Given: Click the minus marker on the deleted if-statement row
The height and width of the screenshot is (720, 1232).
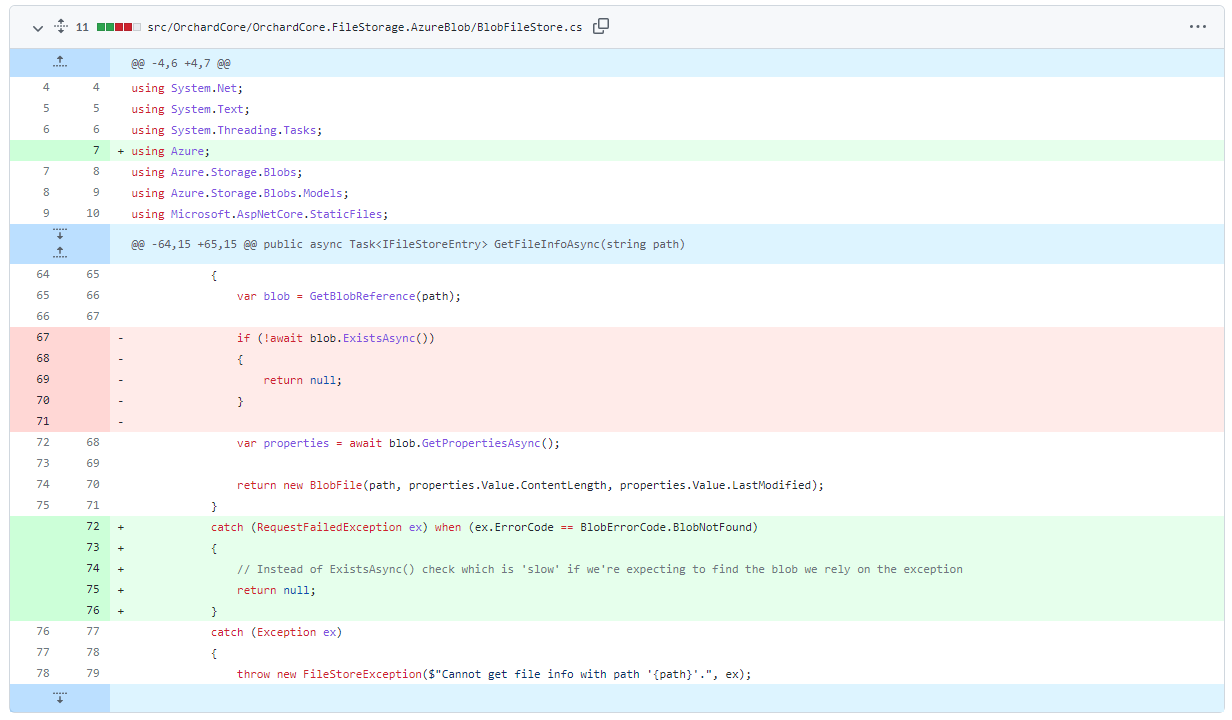Looking at the screenshot, I should click(x=121, y=338).
